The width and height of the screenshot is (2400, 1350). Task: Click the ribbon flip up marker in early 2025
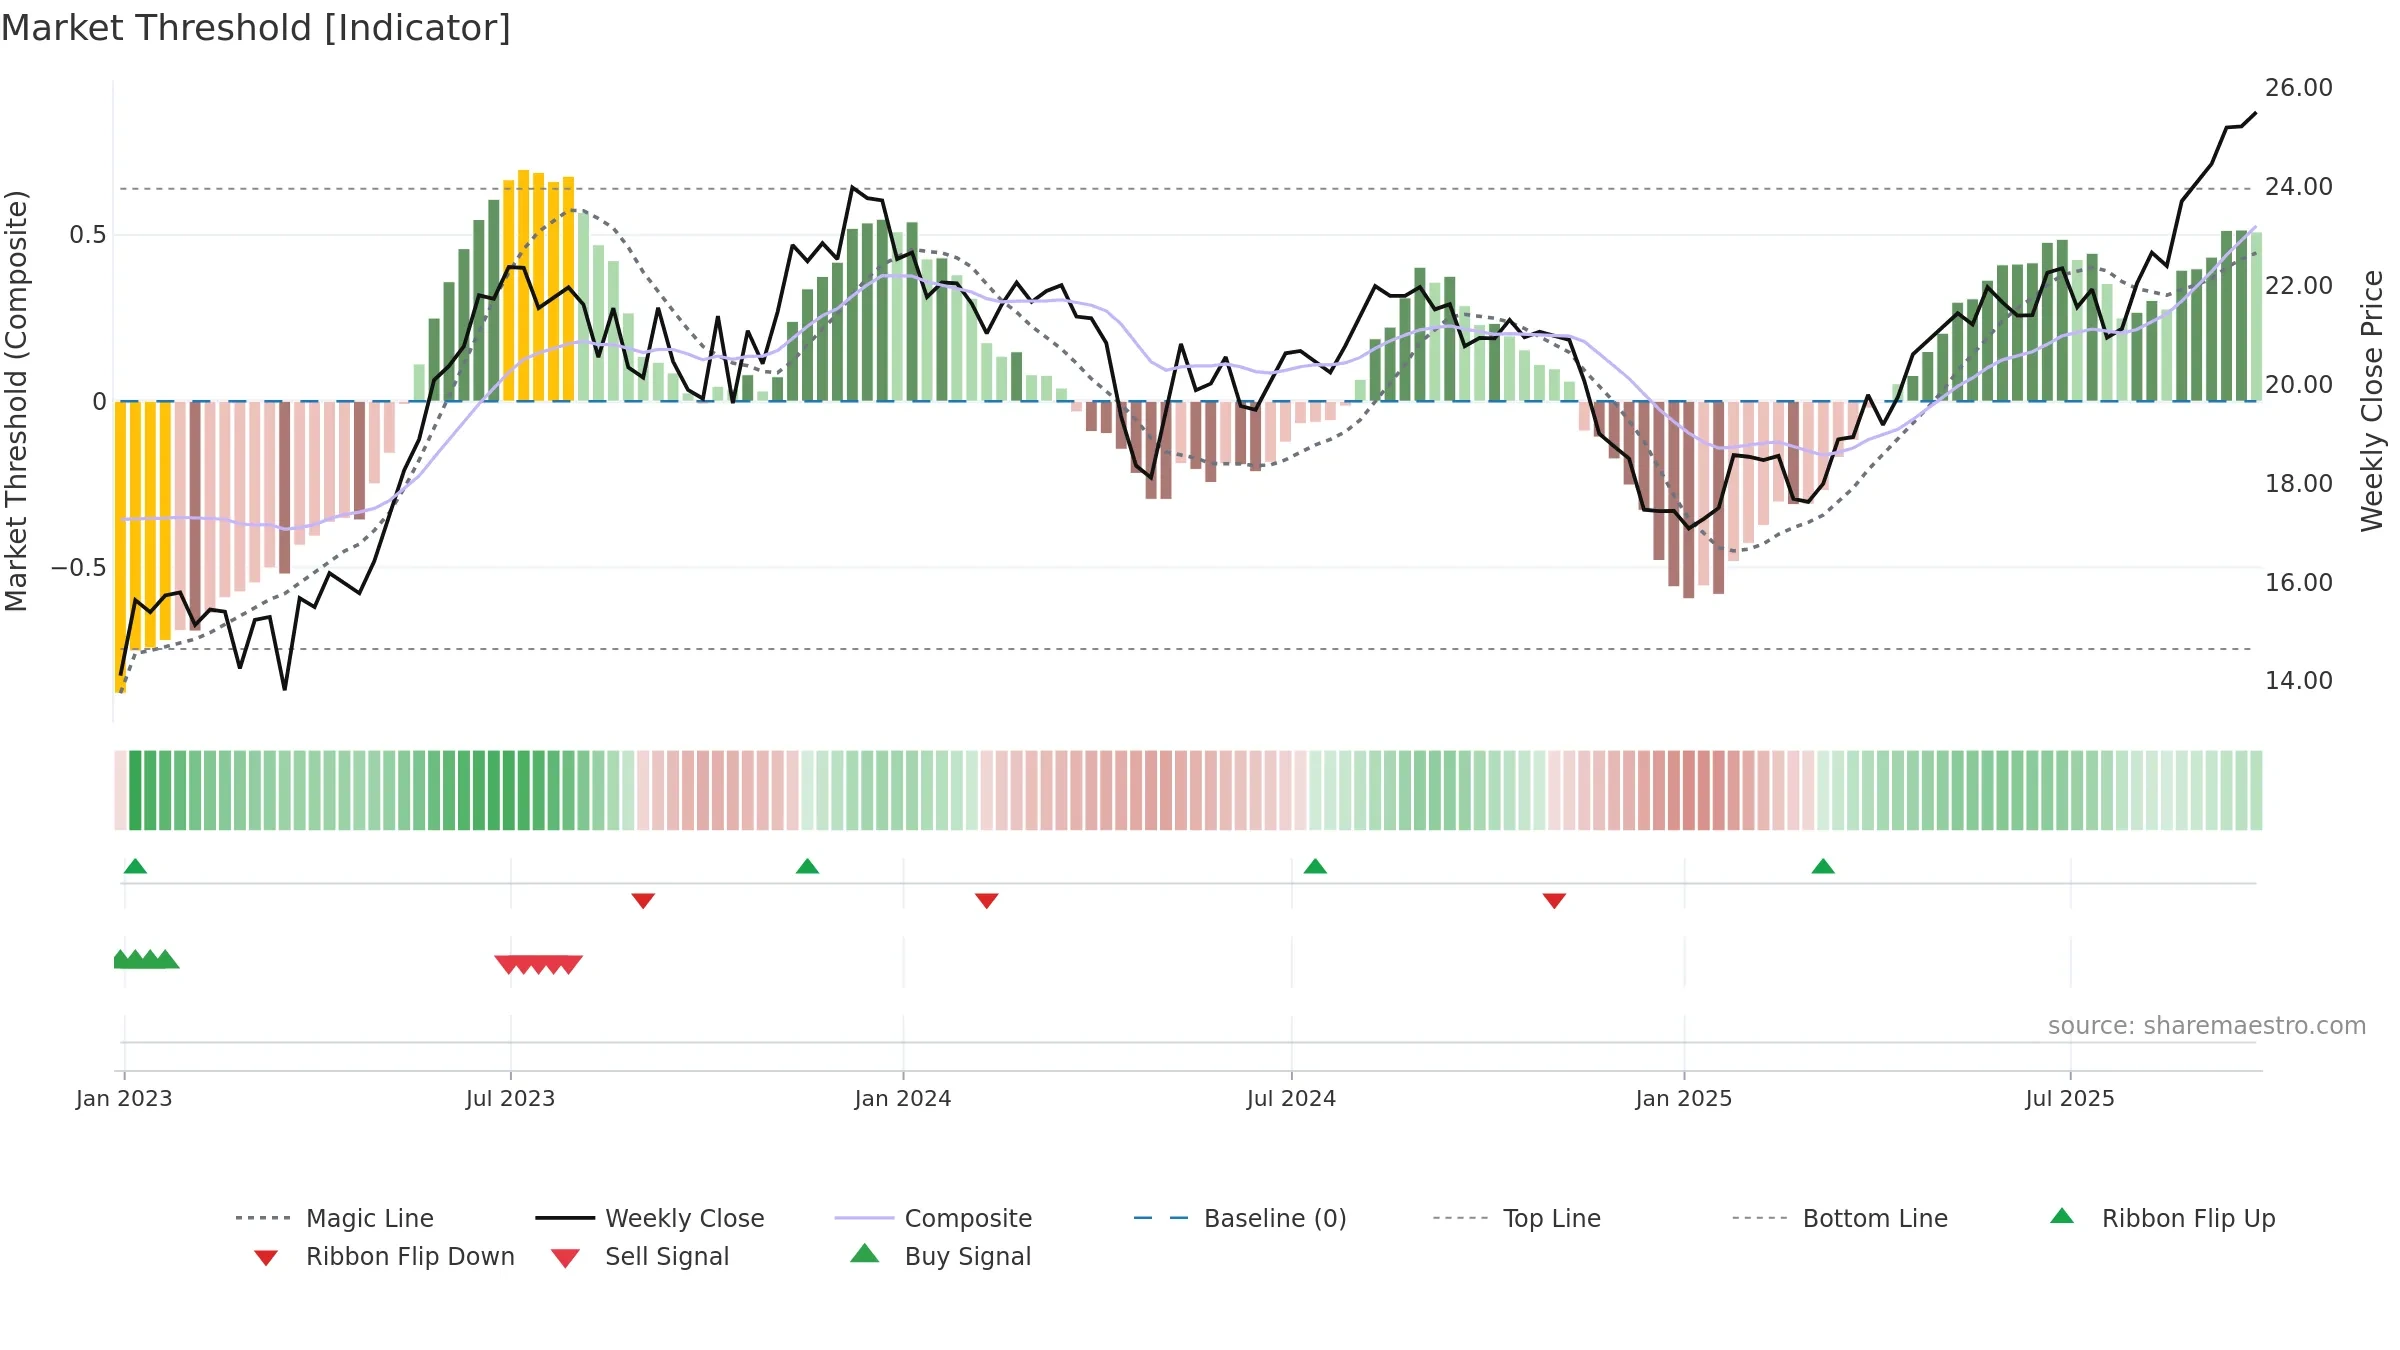point(1823,866)
